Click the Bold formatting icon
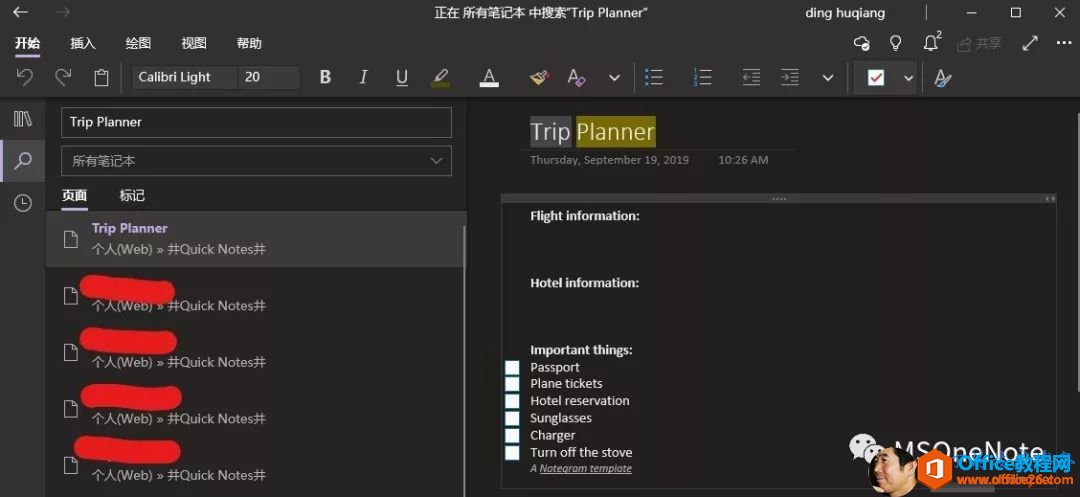 (325, 78)
